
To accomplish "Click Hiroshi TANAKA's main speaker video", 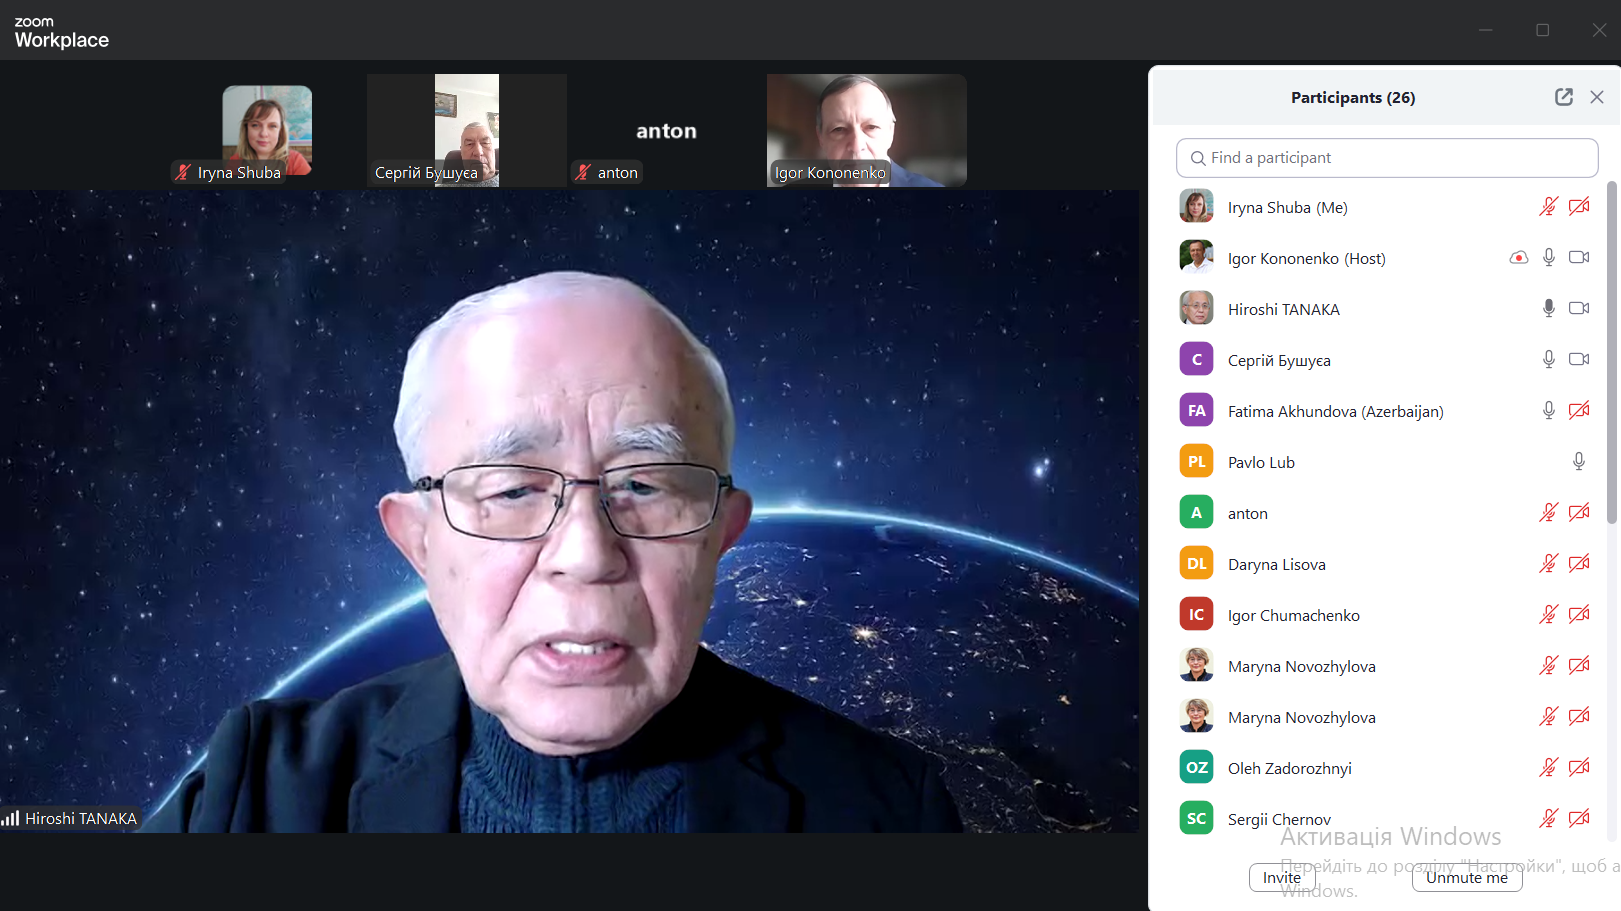I will [569, 511].
